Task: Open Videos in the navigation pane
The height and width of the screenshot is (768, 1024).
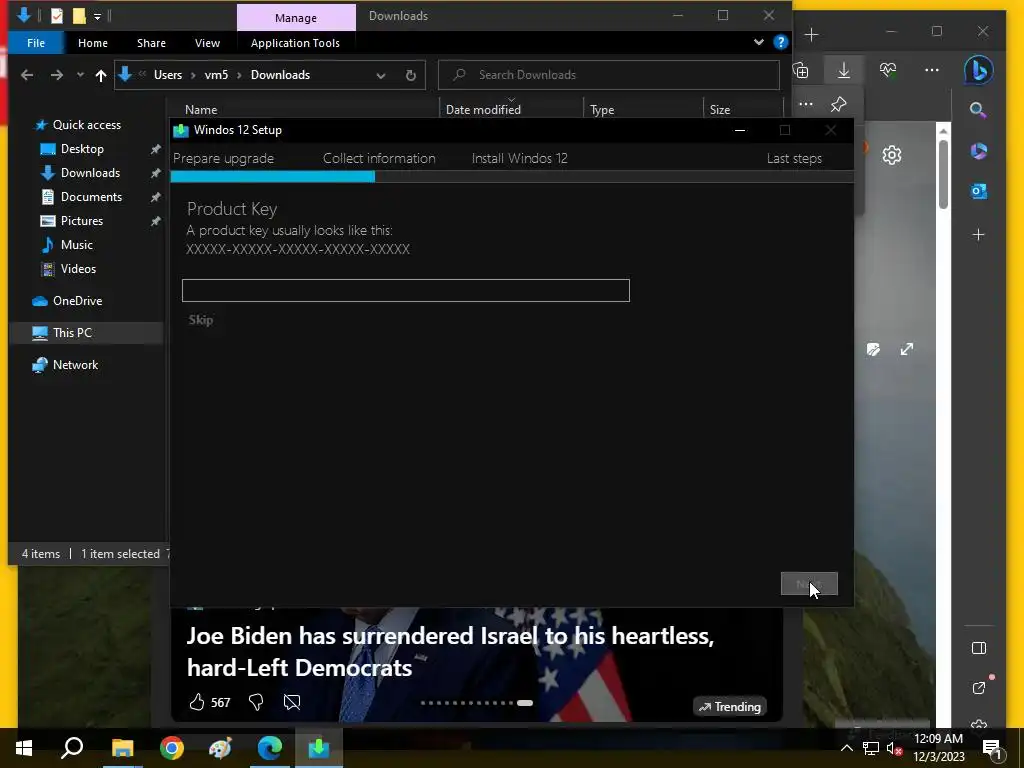Action: (78, 269)
